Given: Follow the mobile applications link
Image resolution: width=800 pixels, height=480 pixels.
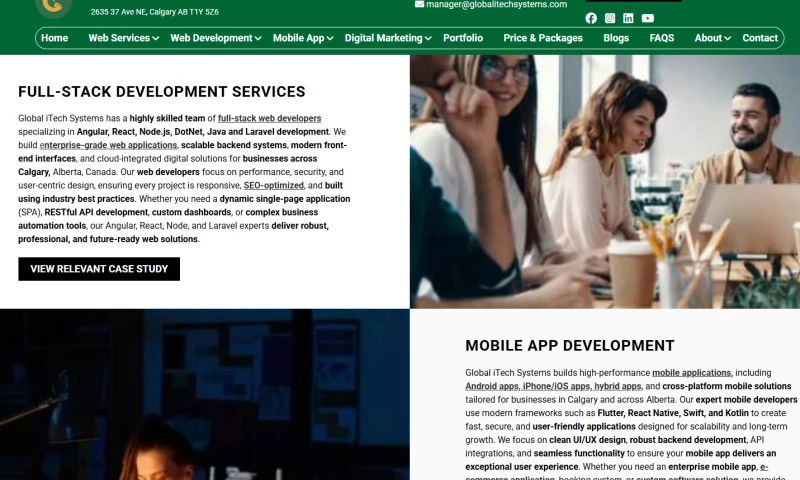Looking at the screenshot, I should [x=691, y=373].
